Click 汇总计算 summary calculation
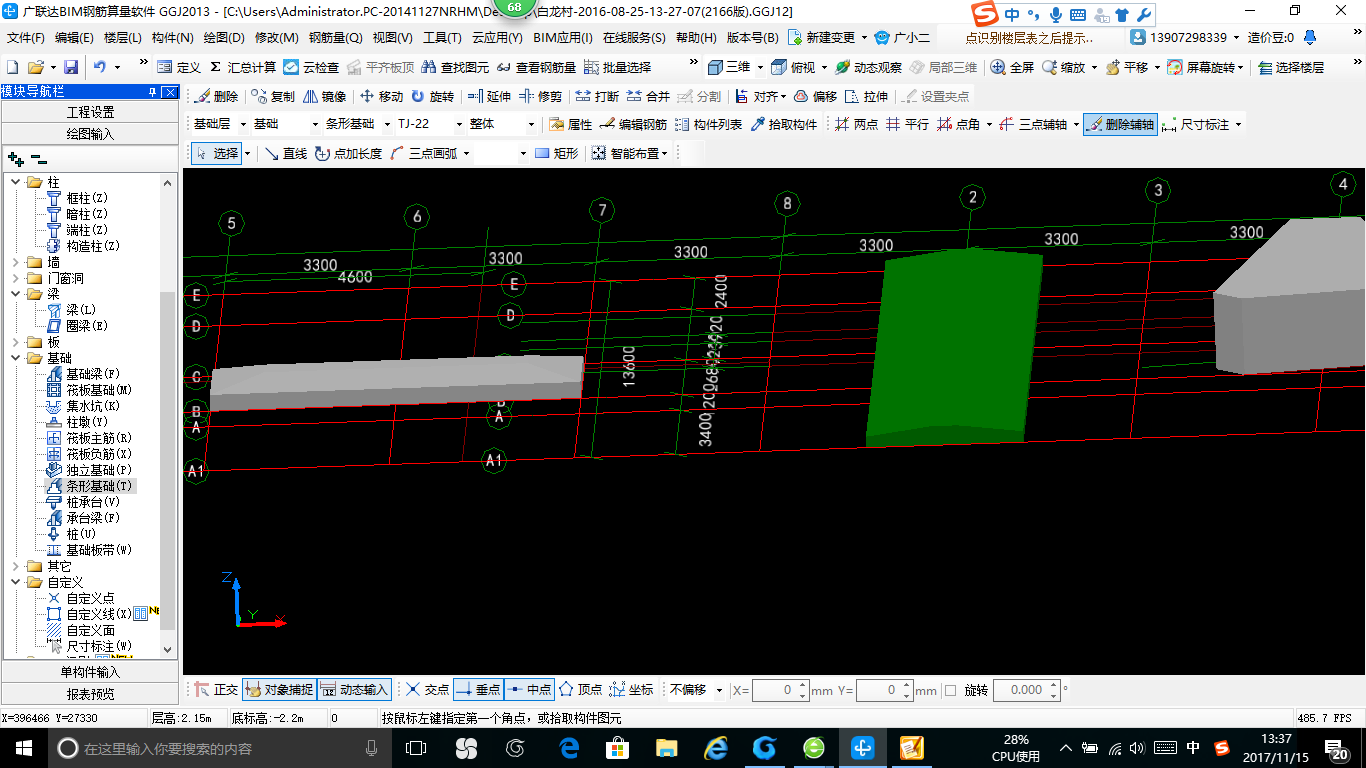Screen dimensions: 1366x768 click(x=243, y=67)
